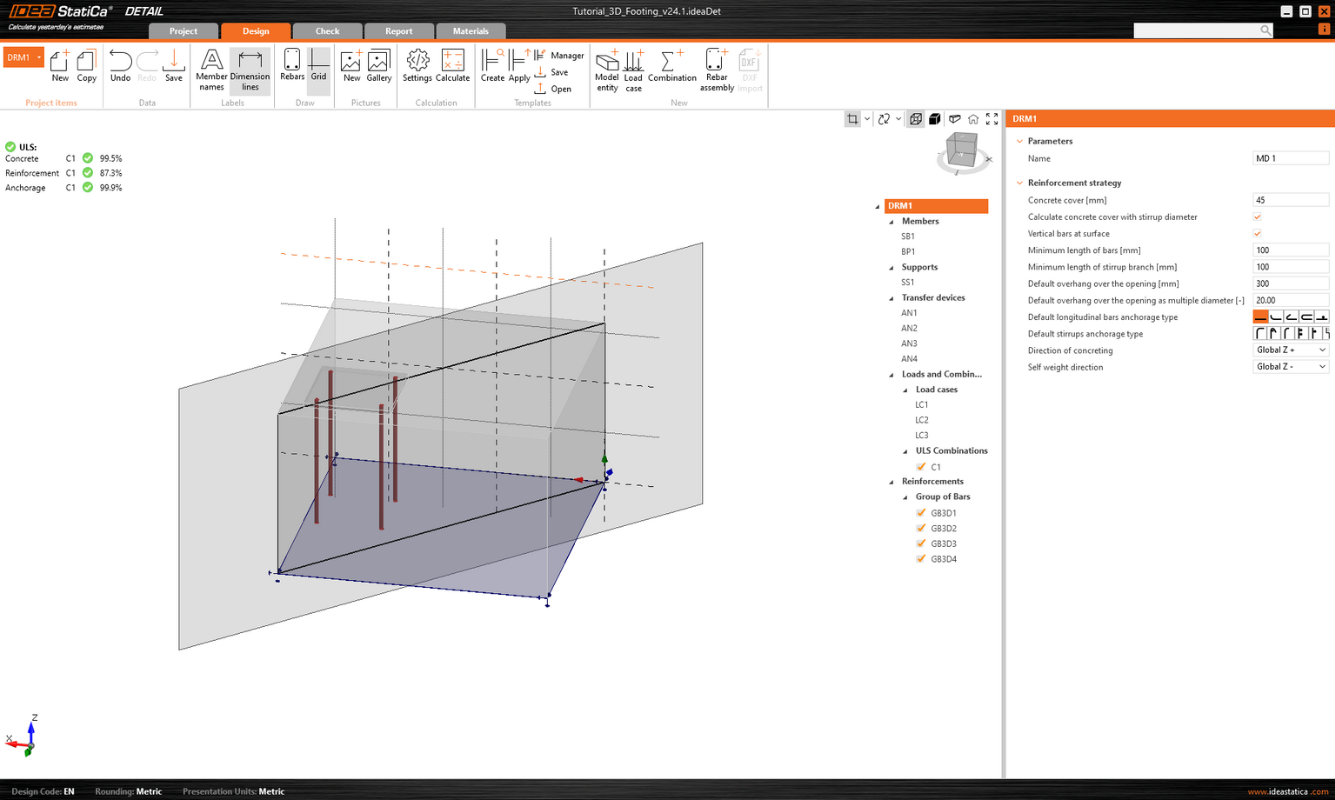Toggle Member names labels

[211, 69]
